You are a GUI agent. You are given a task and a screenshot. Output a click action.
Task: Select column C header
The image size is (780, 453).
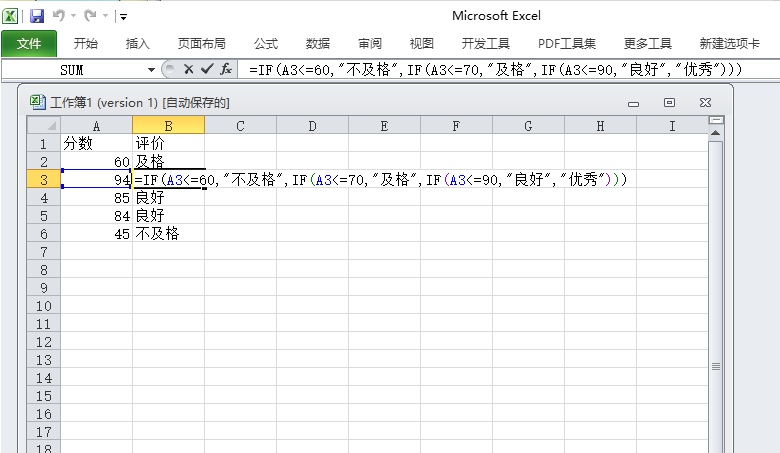coord(240,126)
